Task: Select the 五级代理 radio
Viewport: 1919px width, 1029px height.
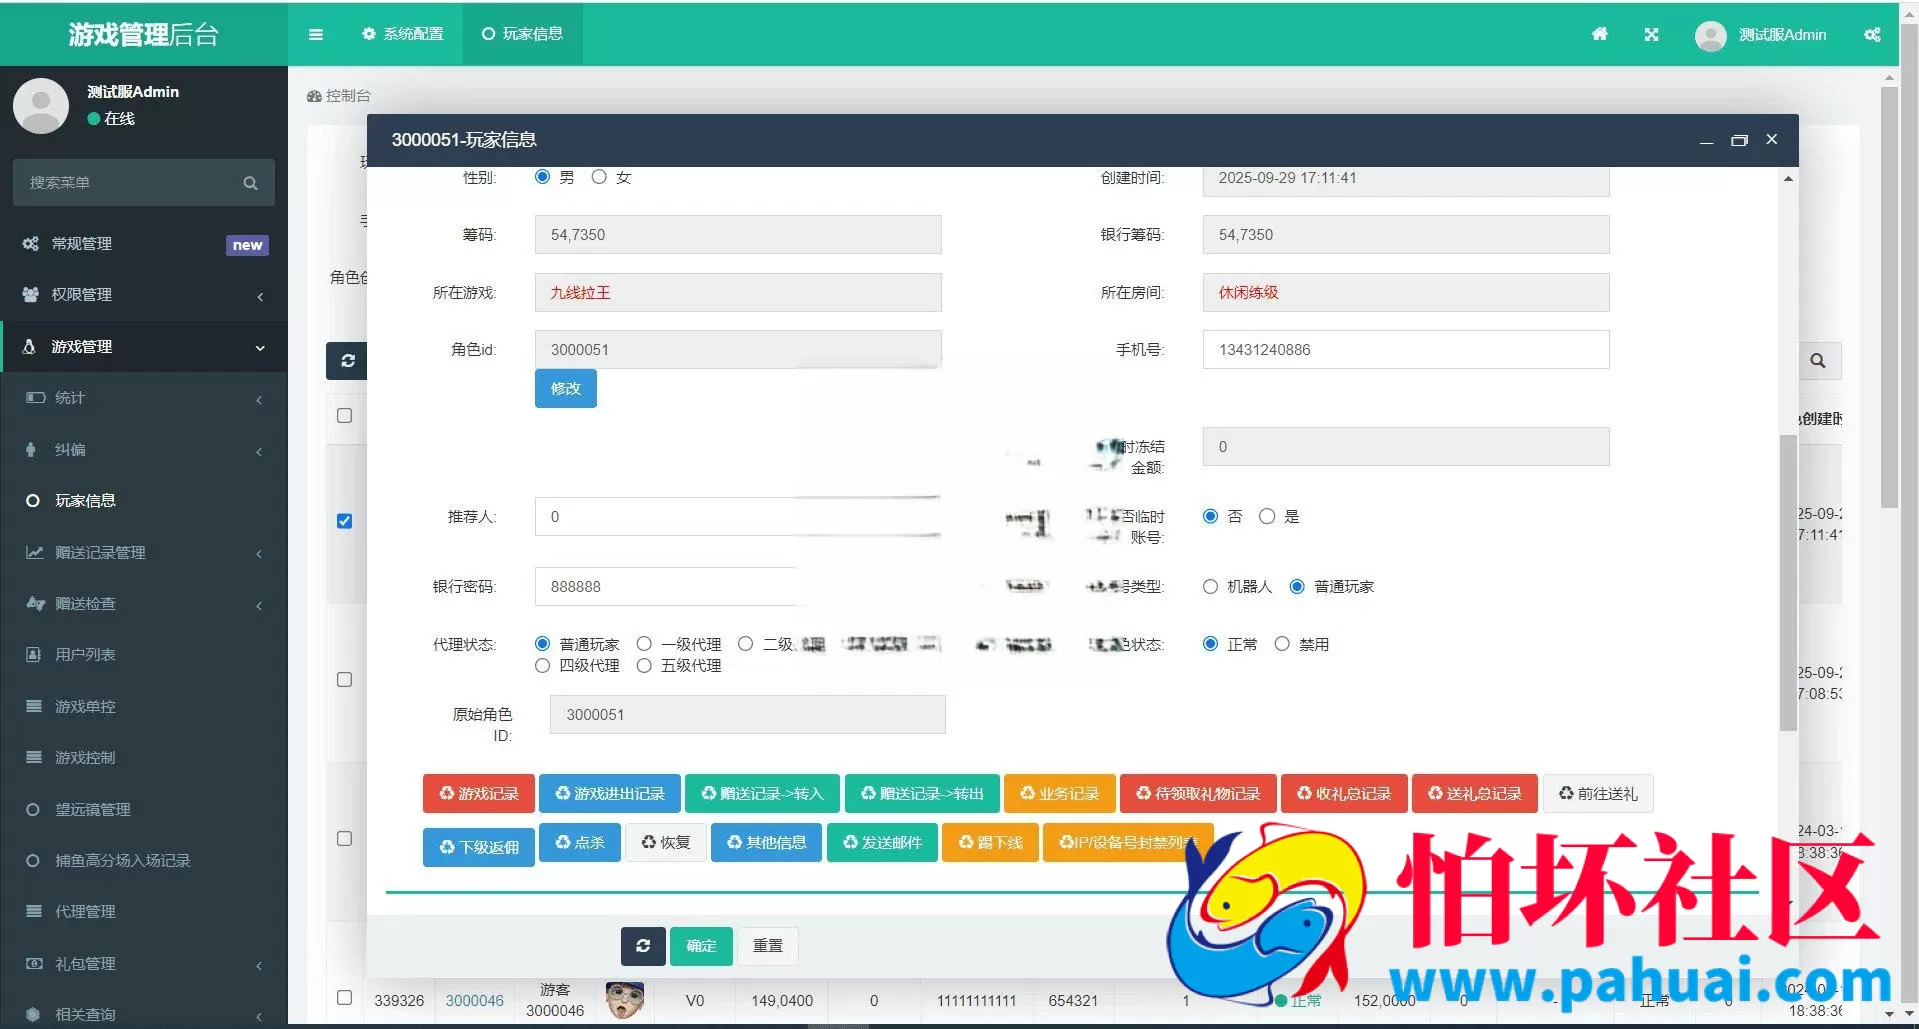Action: [644, 665]
